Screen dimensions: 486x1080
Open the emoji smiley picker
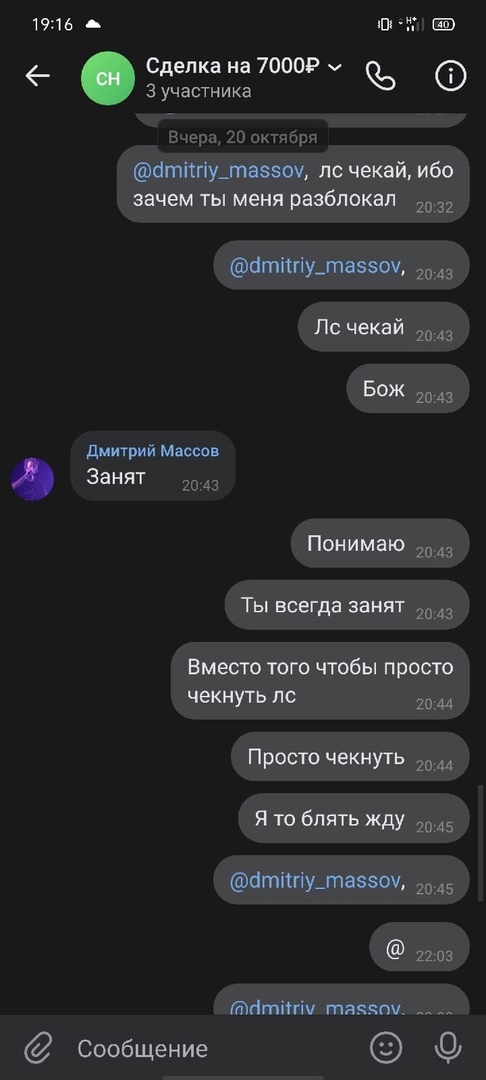pyautogui.click(x=386, y=1048)
